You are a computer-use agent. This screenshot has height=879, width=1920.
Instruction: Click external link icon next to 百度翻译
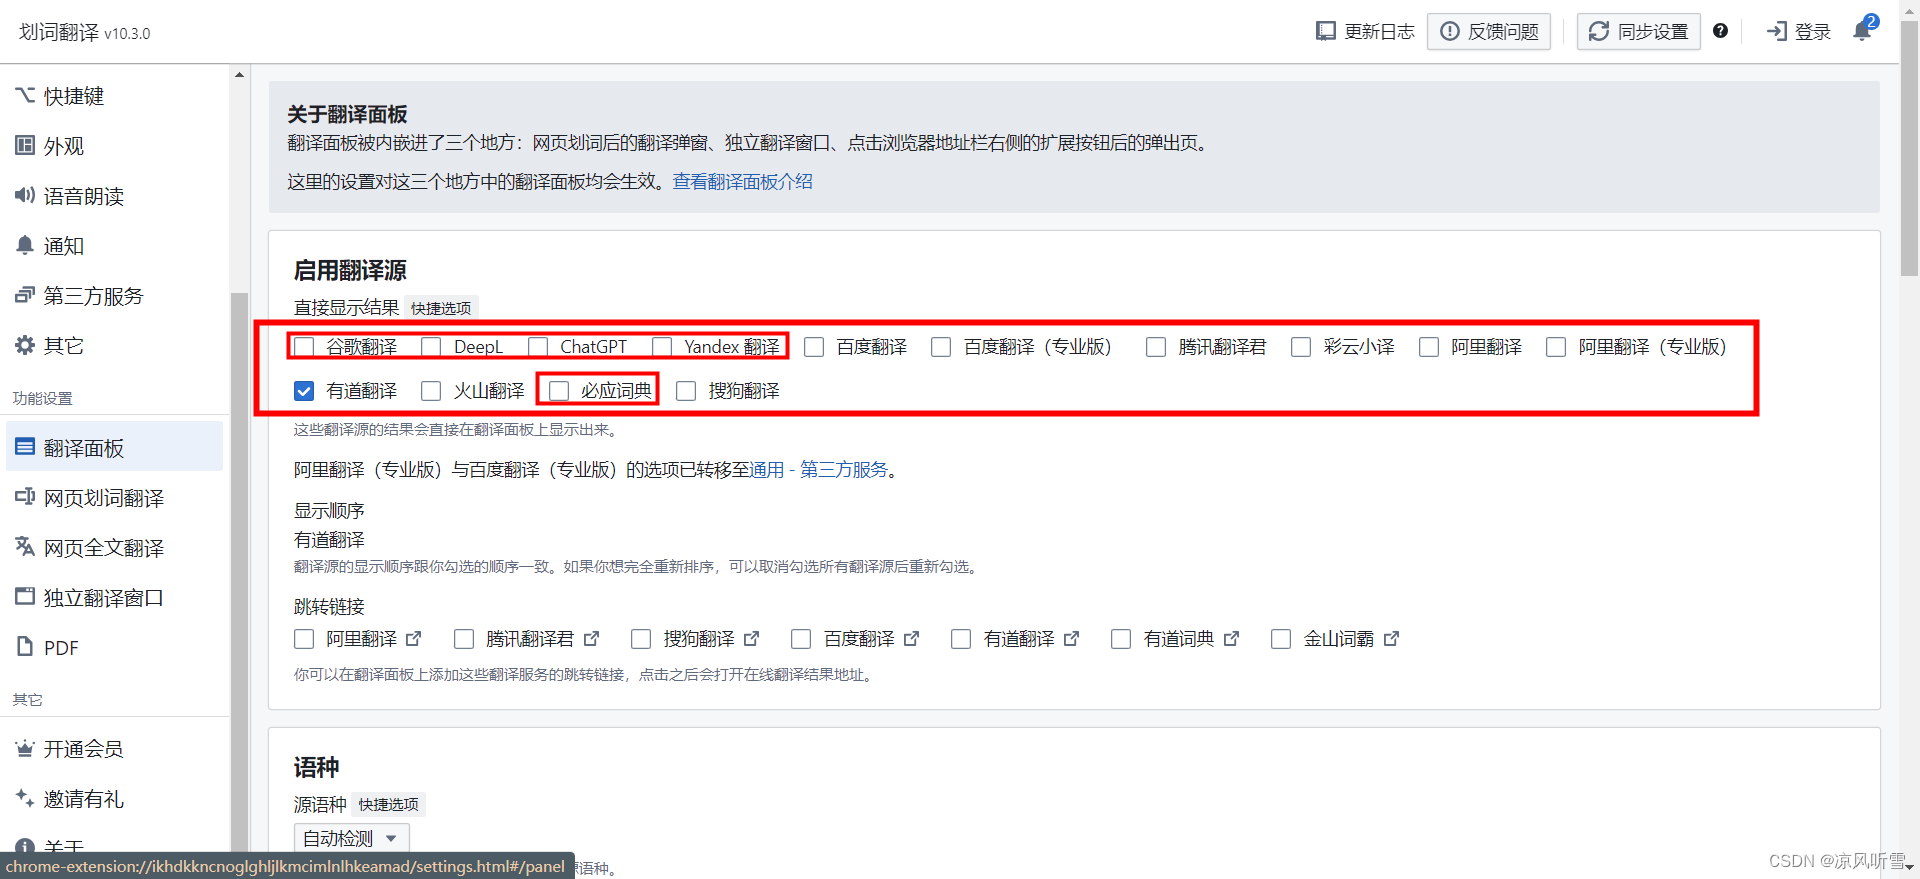pos(911,638)
